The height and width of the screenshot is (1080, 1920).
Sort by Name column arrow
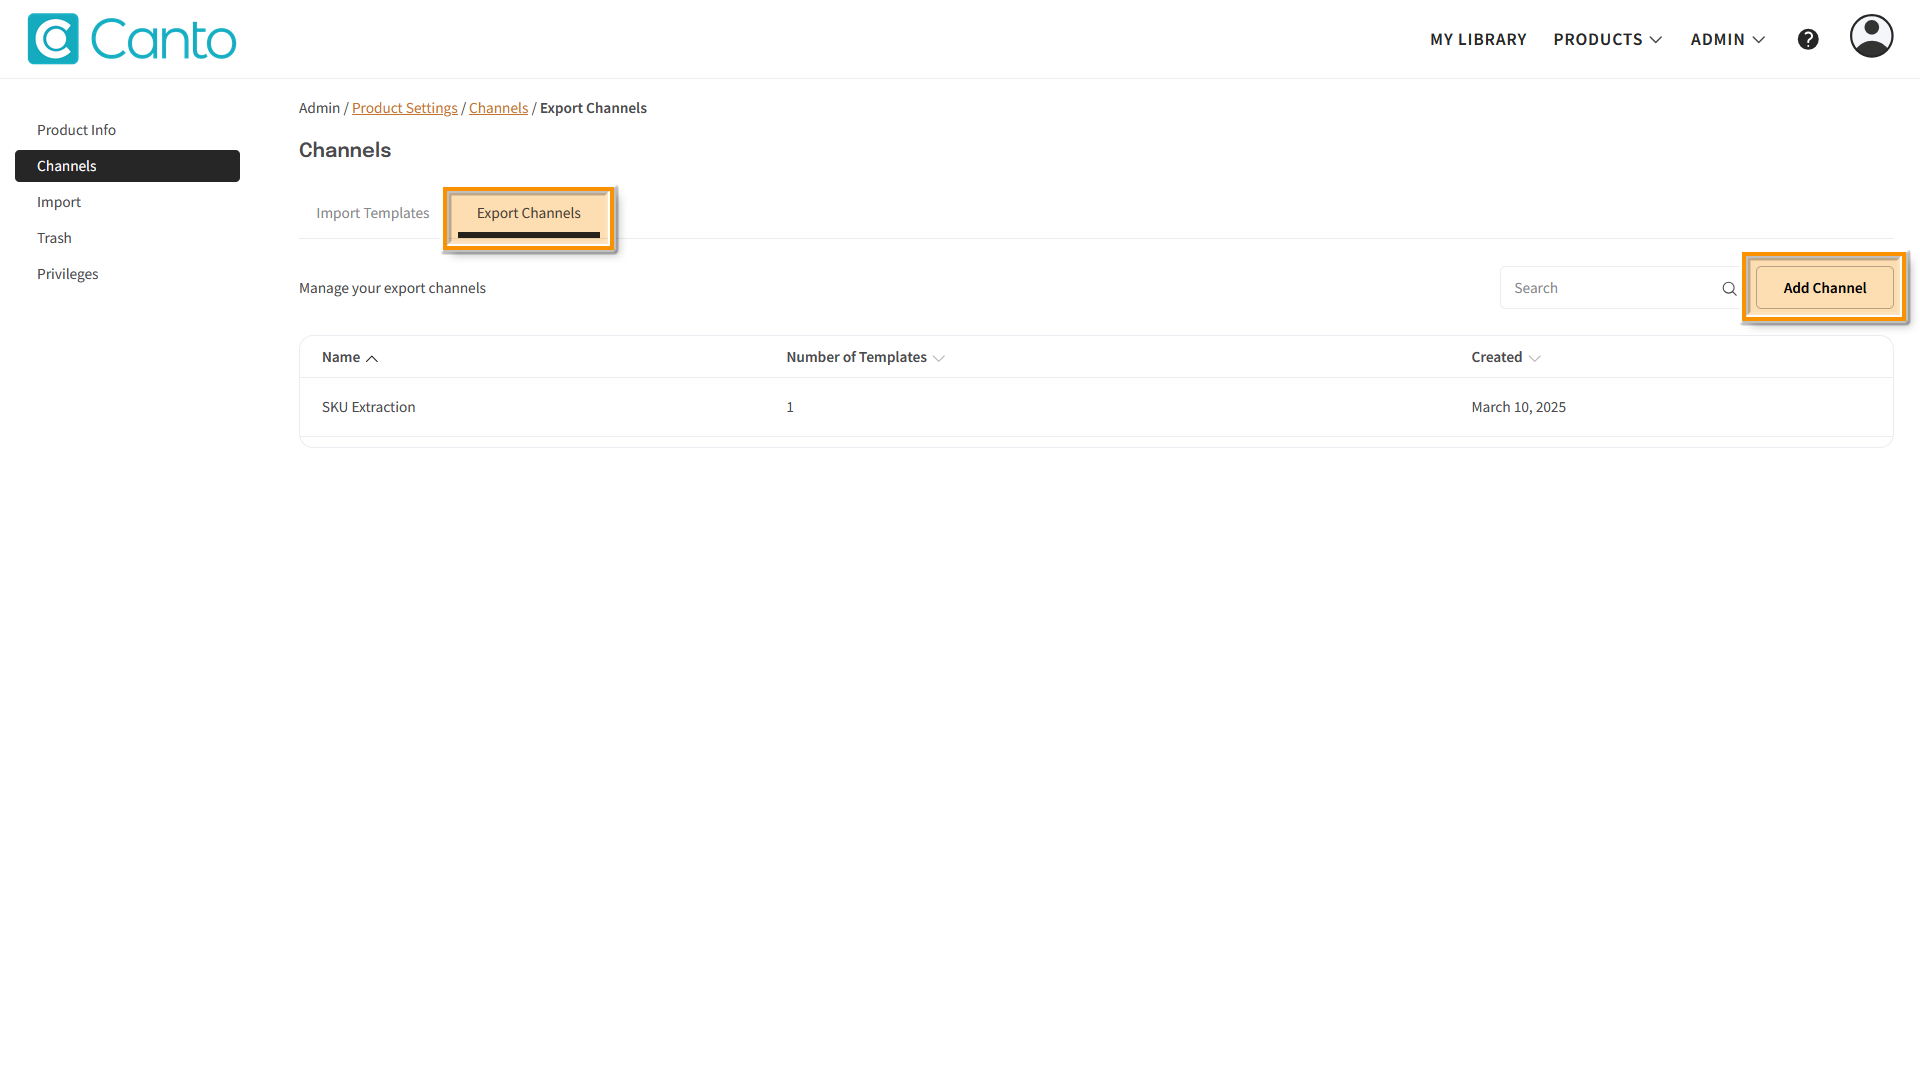(x=372, y=358)
